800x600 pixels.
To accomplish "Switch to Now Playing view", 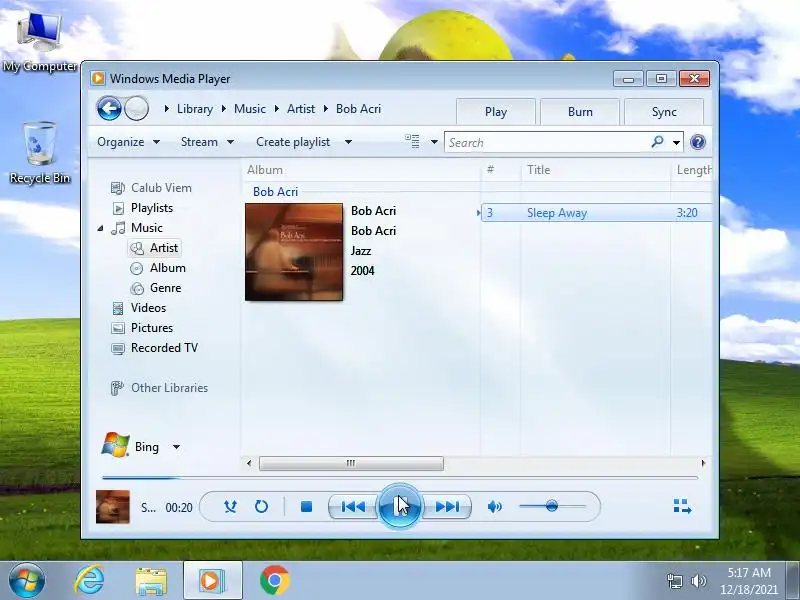I will tap(682, 506).
